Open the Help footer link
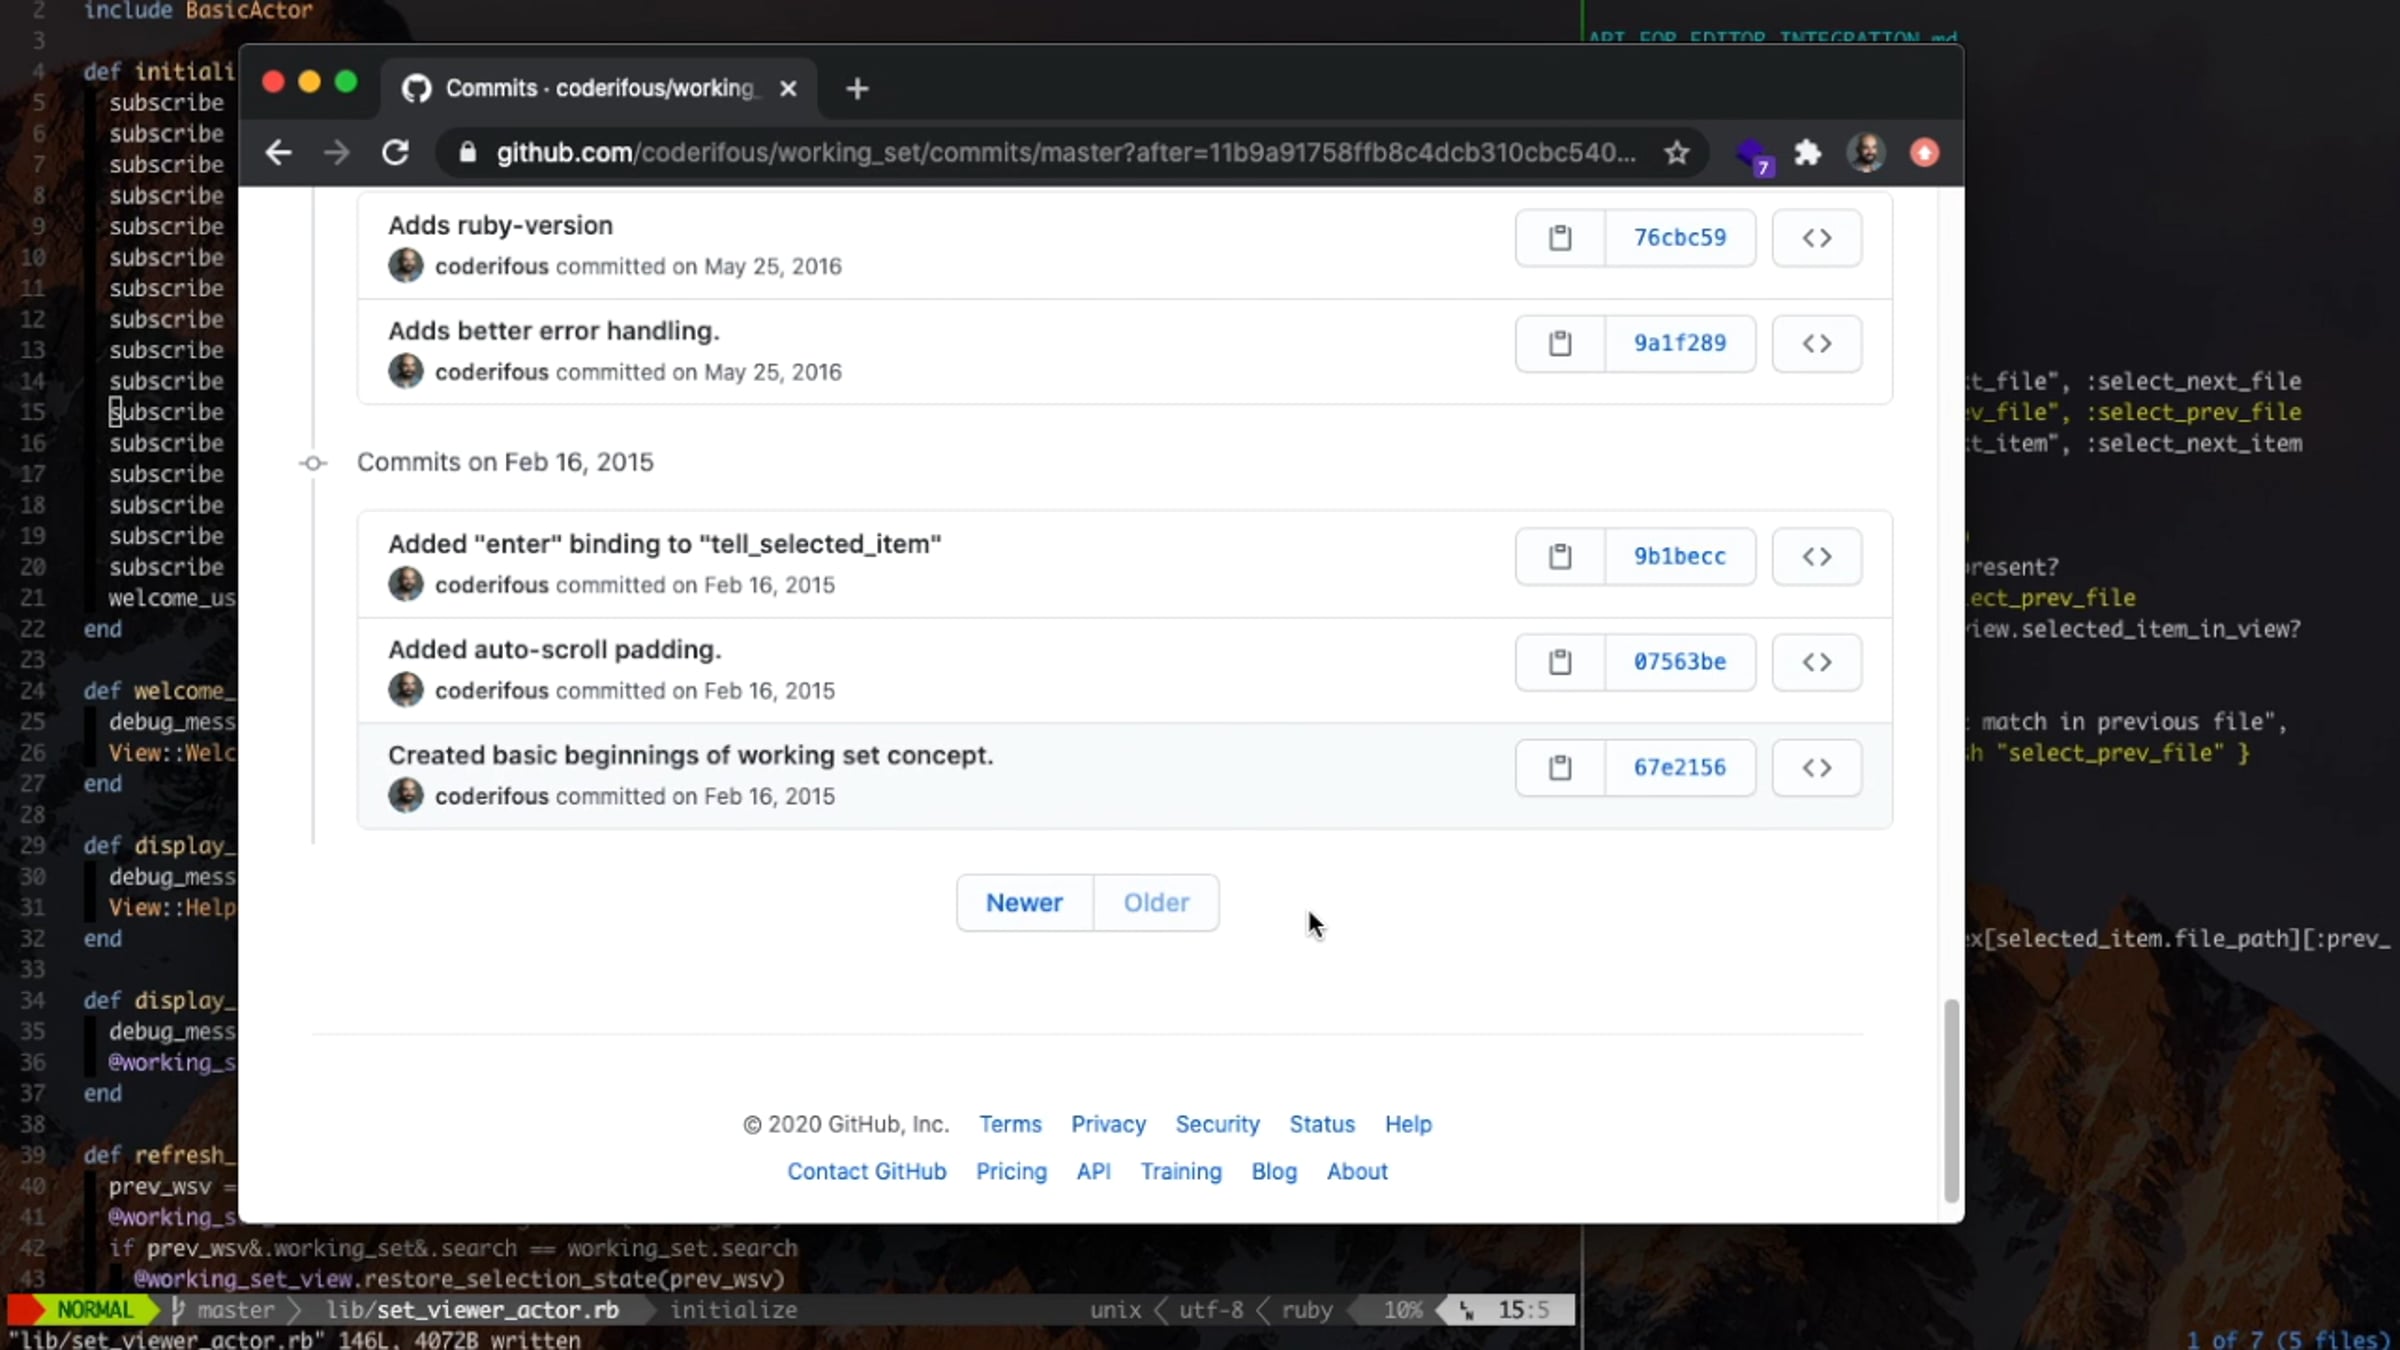 1408,1124
